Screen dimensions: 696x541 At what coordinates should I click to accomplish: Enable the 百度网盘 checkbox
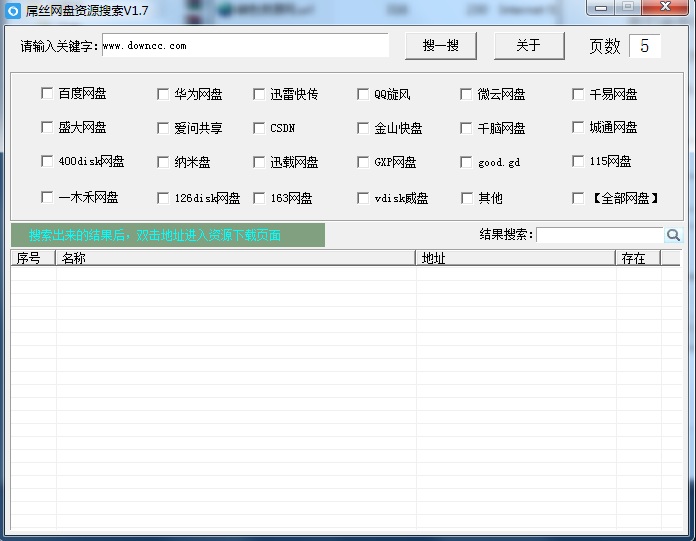(47, 93)
